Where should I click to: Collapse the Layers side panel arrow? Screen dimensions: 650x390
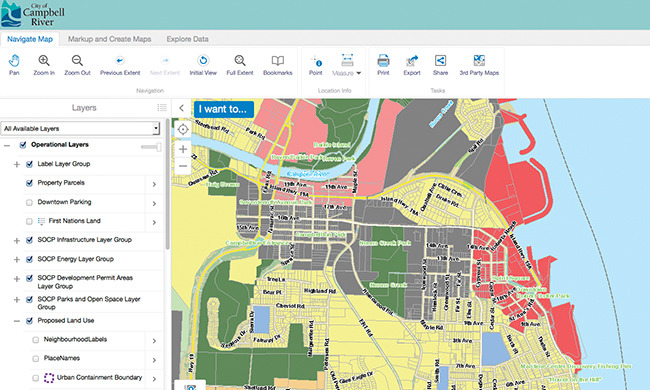click(181, 108)
